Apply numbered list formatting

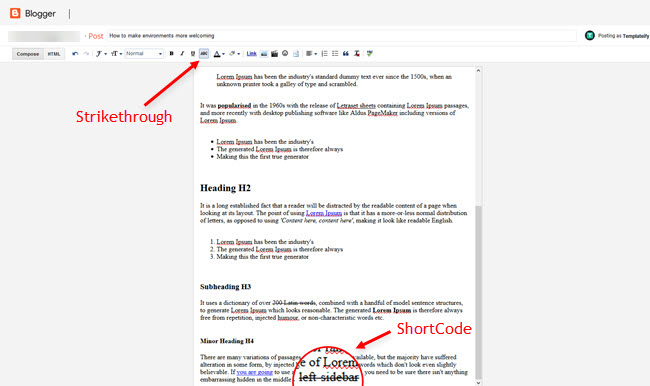tap(325, 53)
